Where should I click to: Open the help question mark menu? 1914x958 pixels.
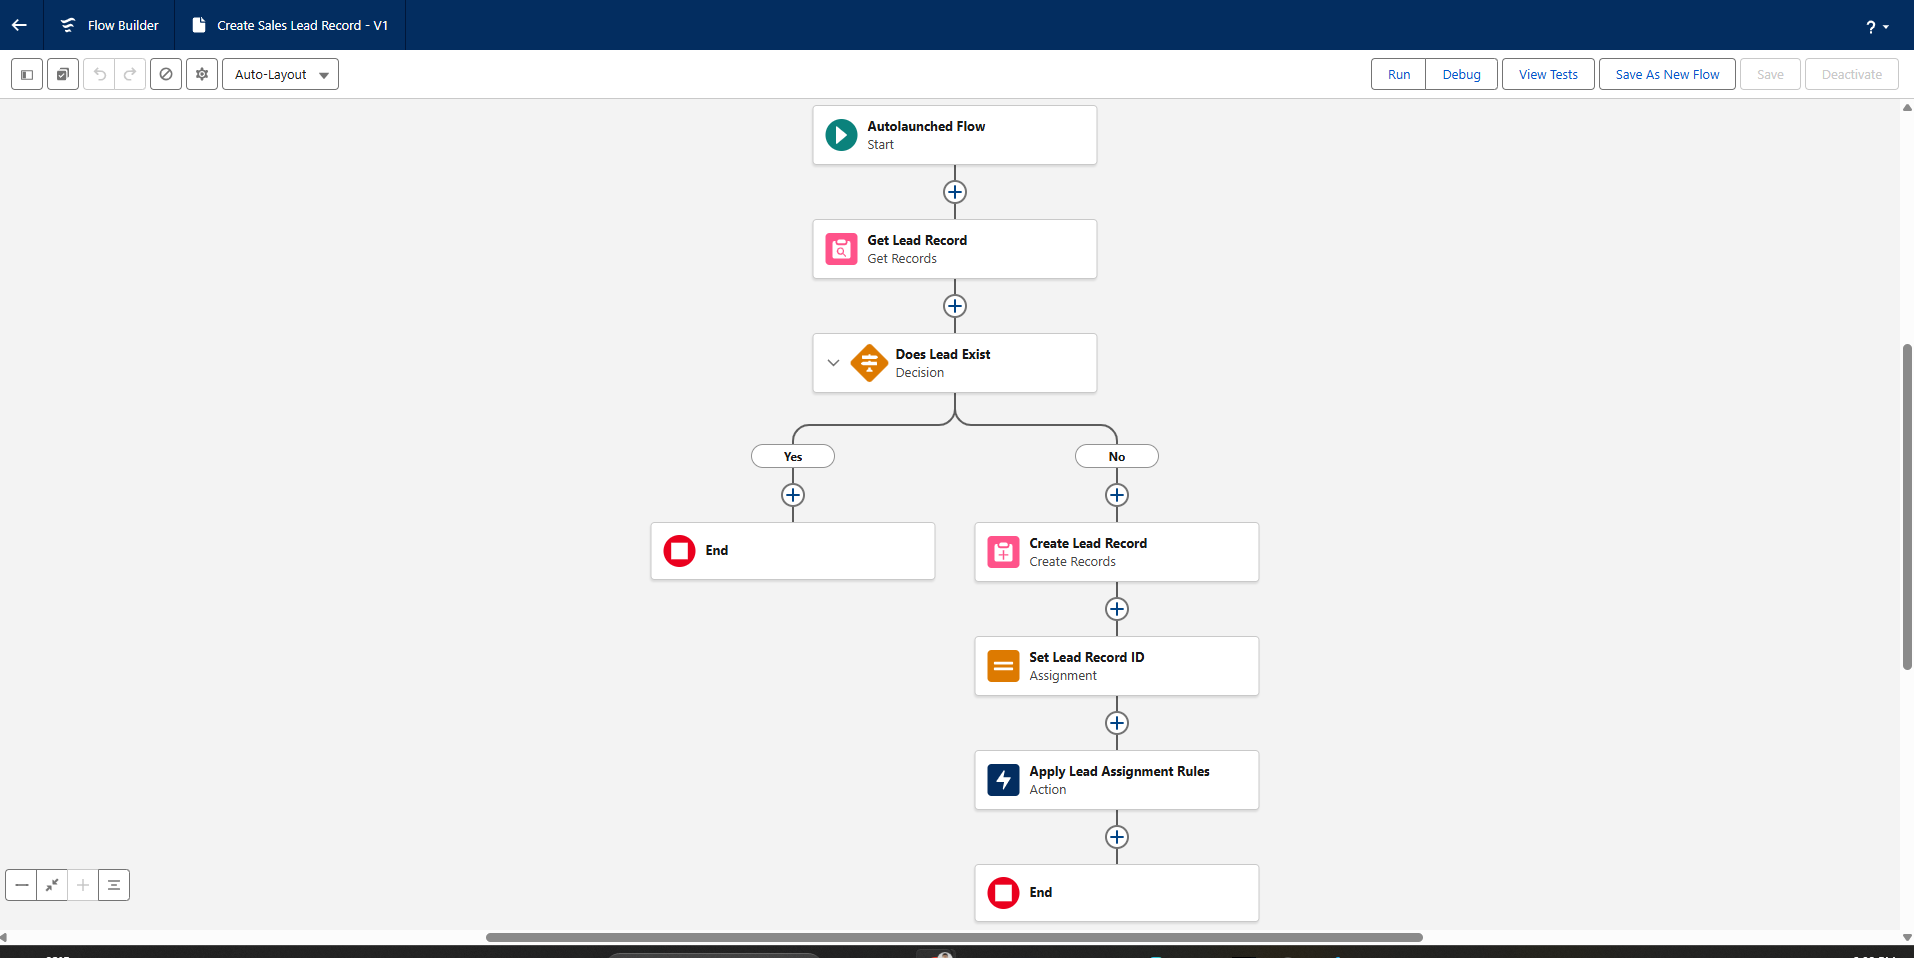point(1877,27)
